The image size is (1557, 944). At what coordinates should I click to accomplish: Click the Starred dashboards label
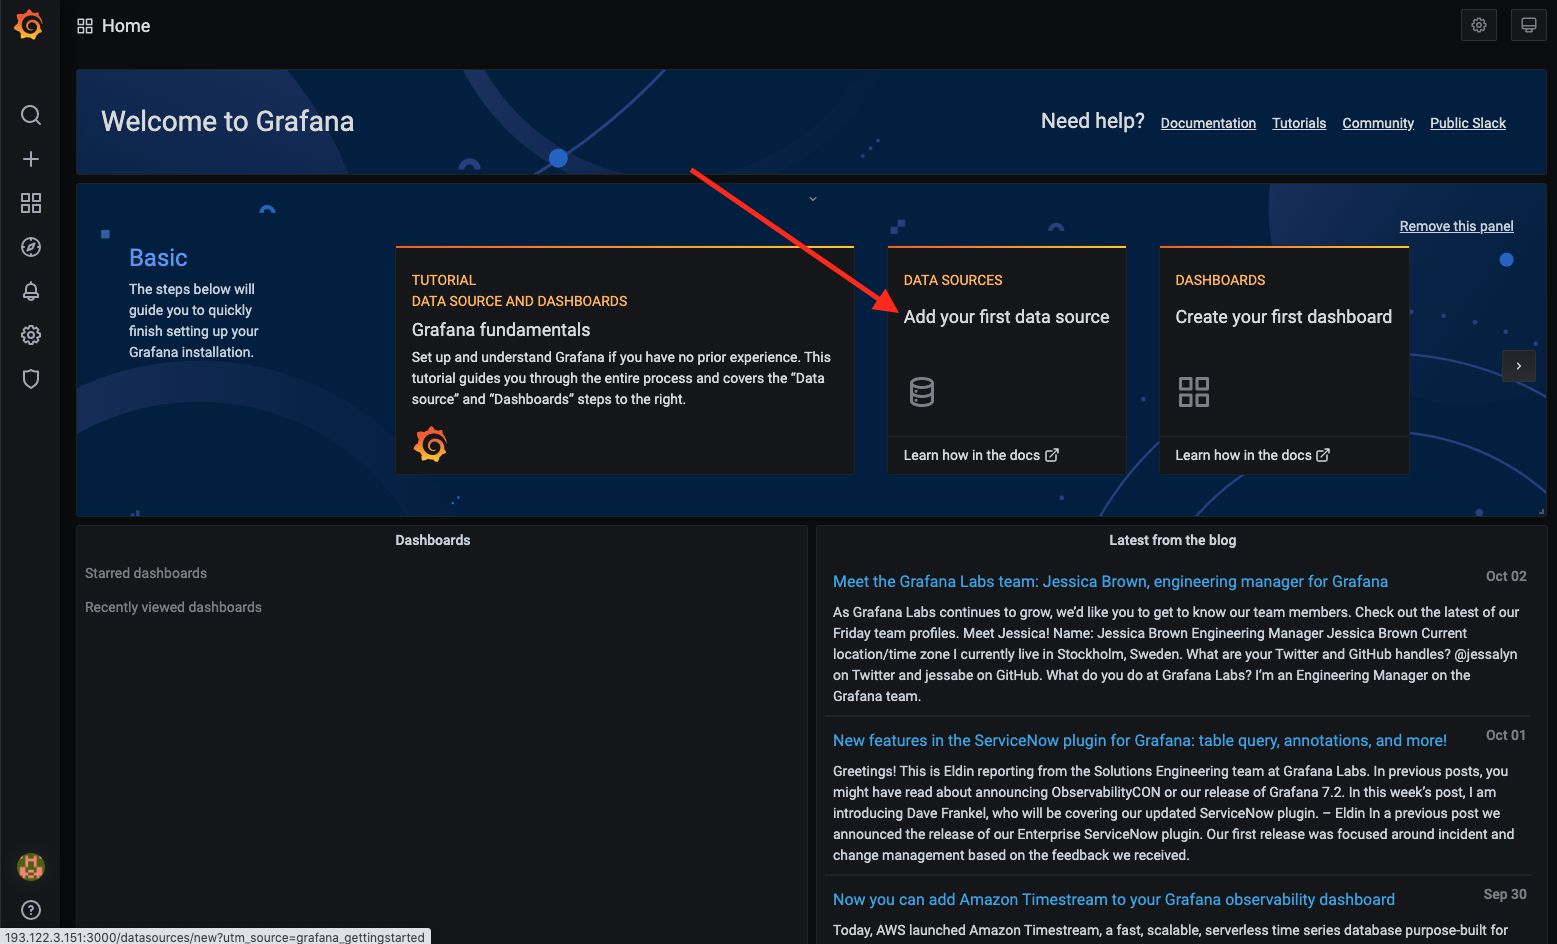click(146, 573)
